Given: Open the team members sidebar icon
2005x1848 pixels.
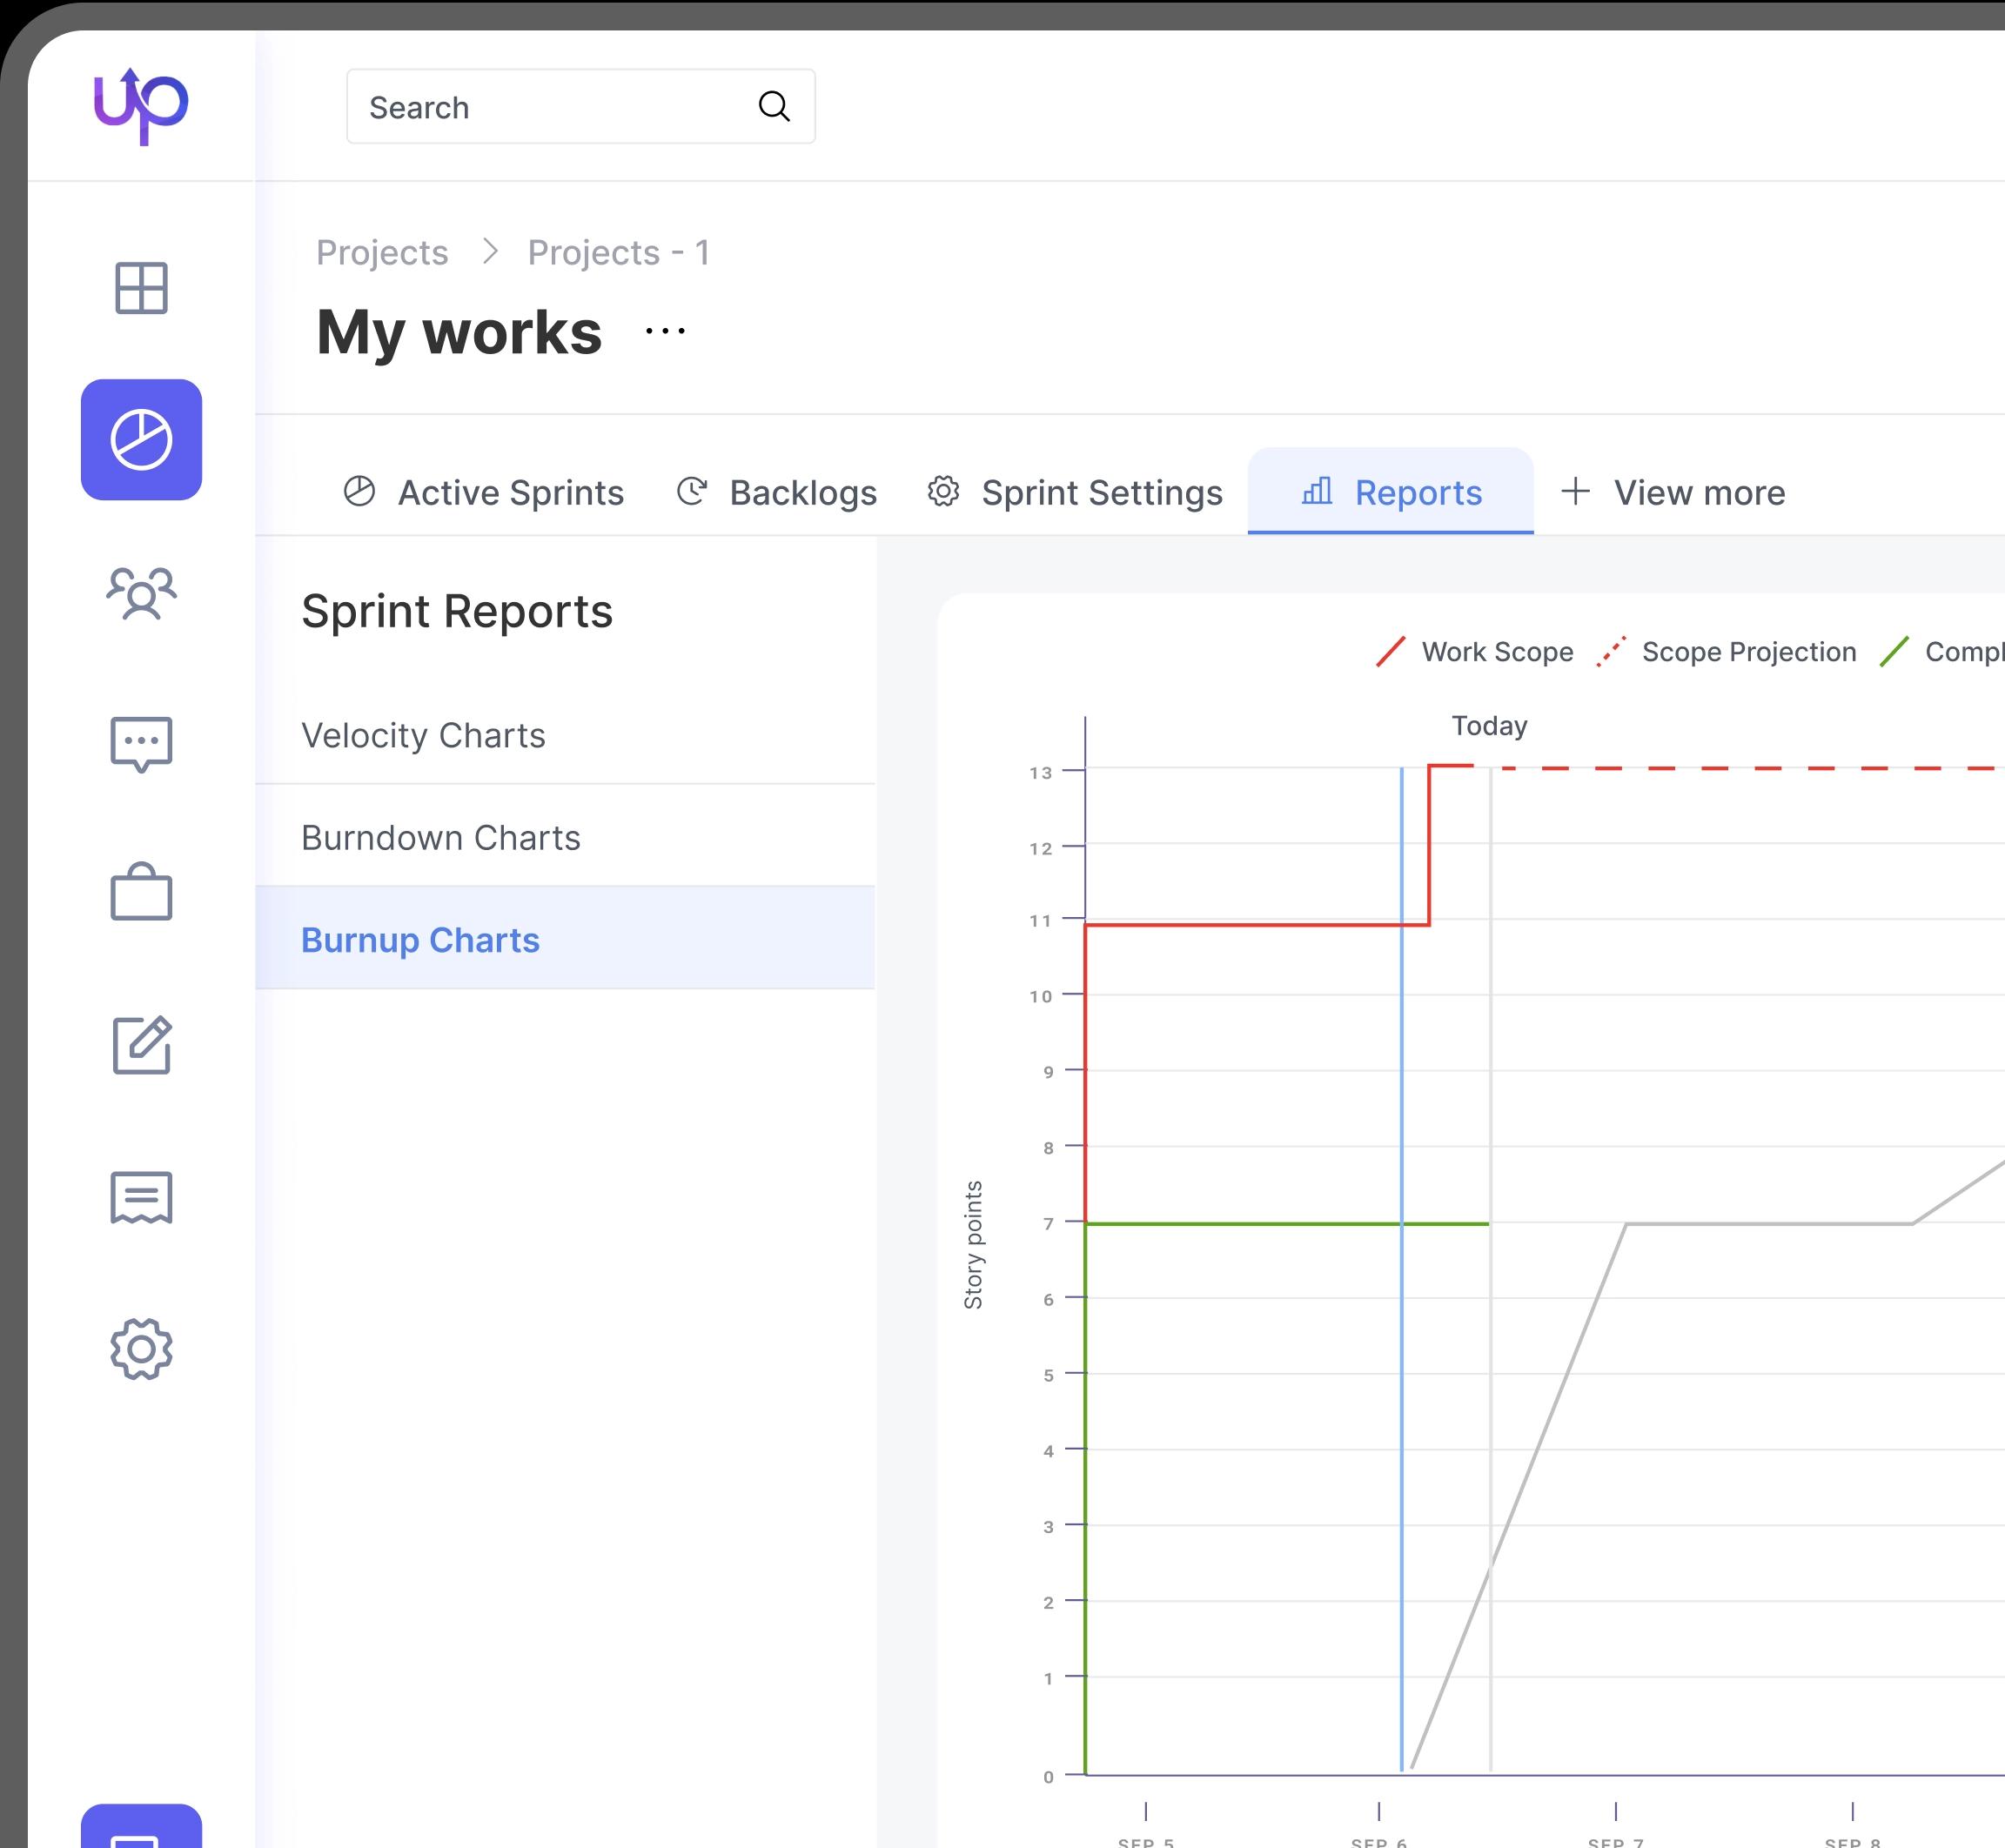Looking at the screenshot, I should coord(141,593).
